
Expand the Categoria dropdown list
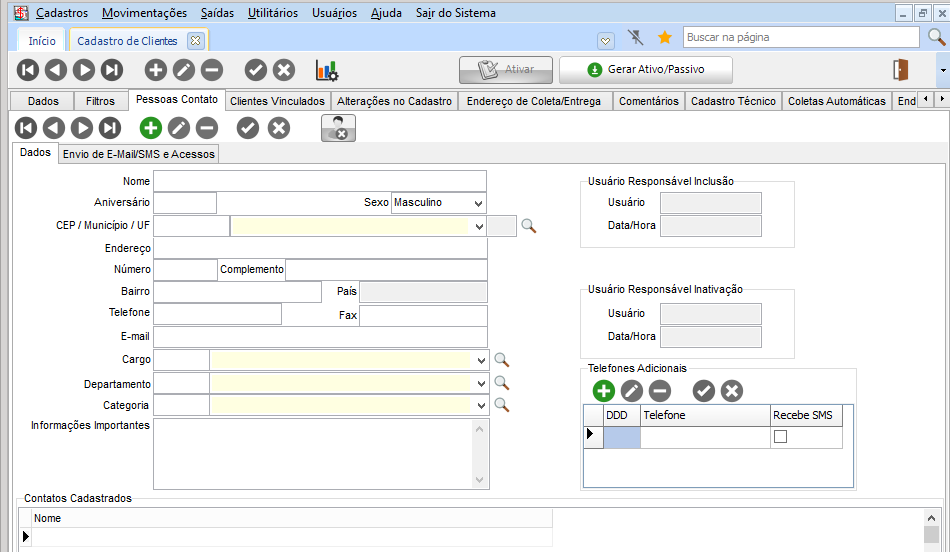click(x=478, y=406)
